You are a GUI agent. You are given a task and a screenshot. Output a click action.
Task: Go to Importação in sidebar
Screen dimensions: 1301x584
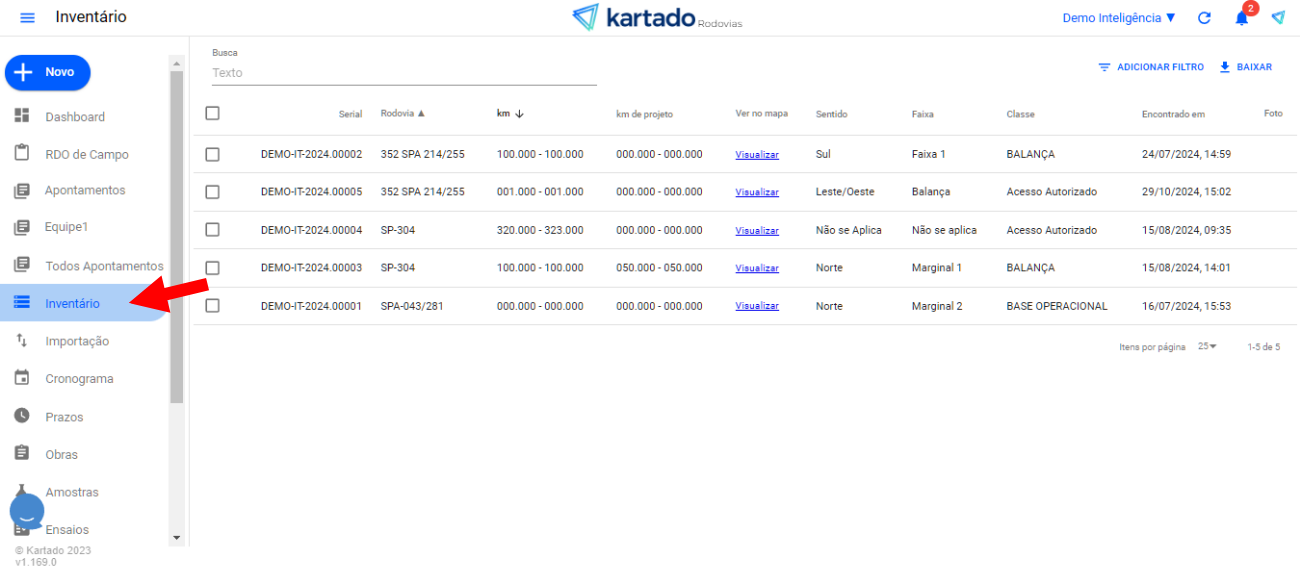coord(77,341)
